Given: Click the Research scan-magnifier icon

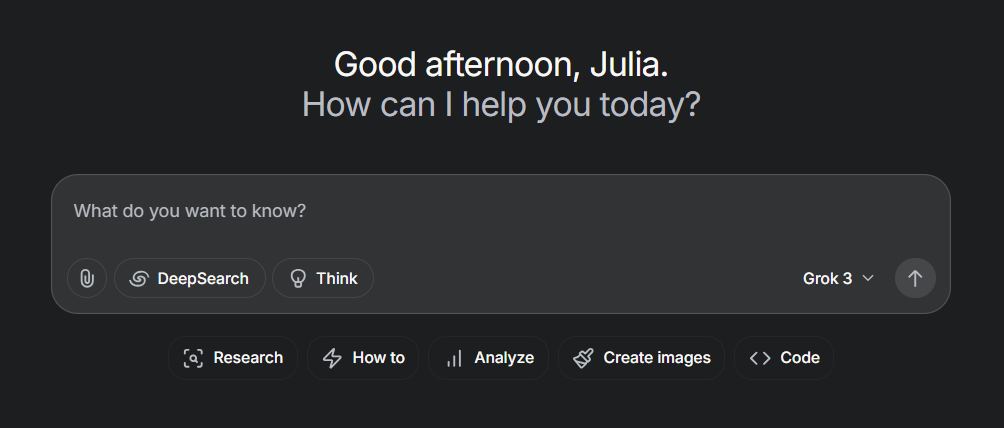Looking at the screenshot, I should click(x=193, y=358).
